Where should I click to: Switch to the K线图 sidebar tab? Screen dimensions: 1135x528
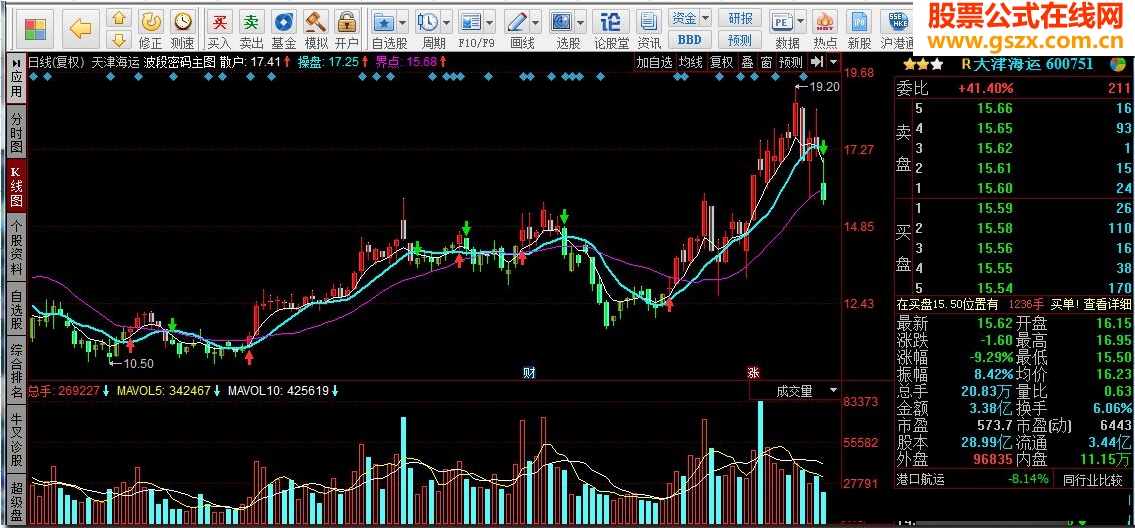(x=16, y=185)
